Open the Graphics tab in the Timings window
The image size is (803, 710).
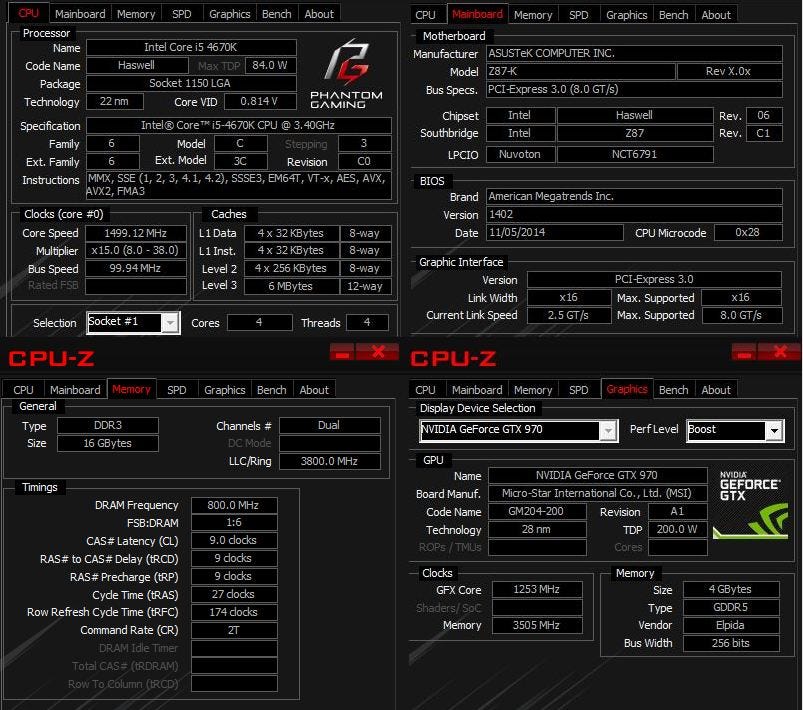pos(224,390)
